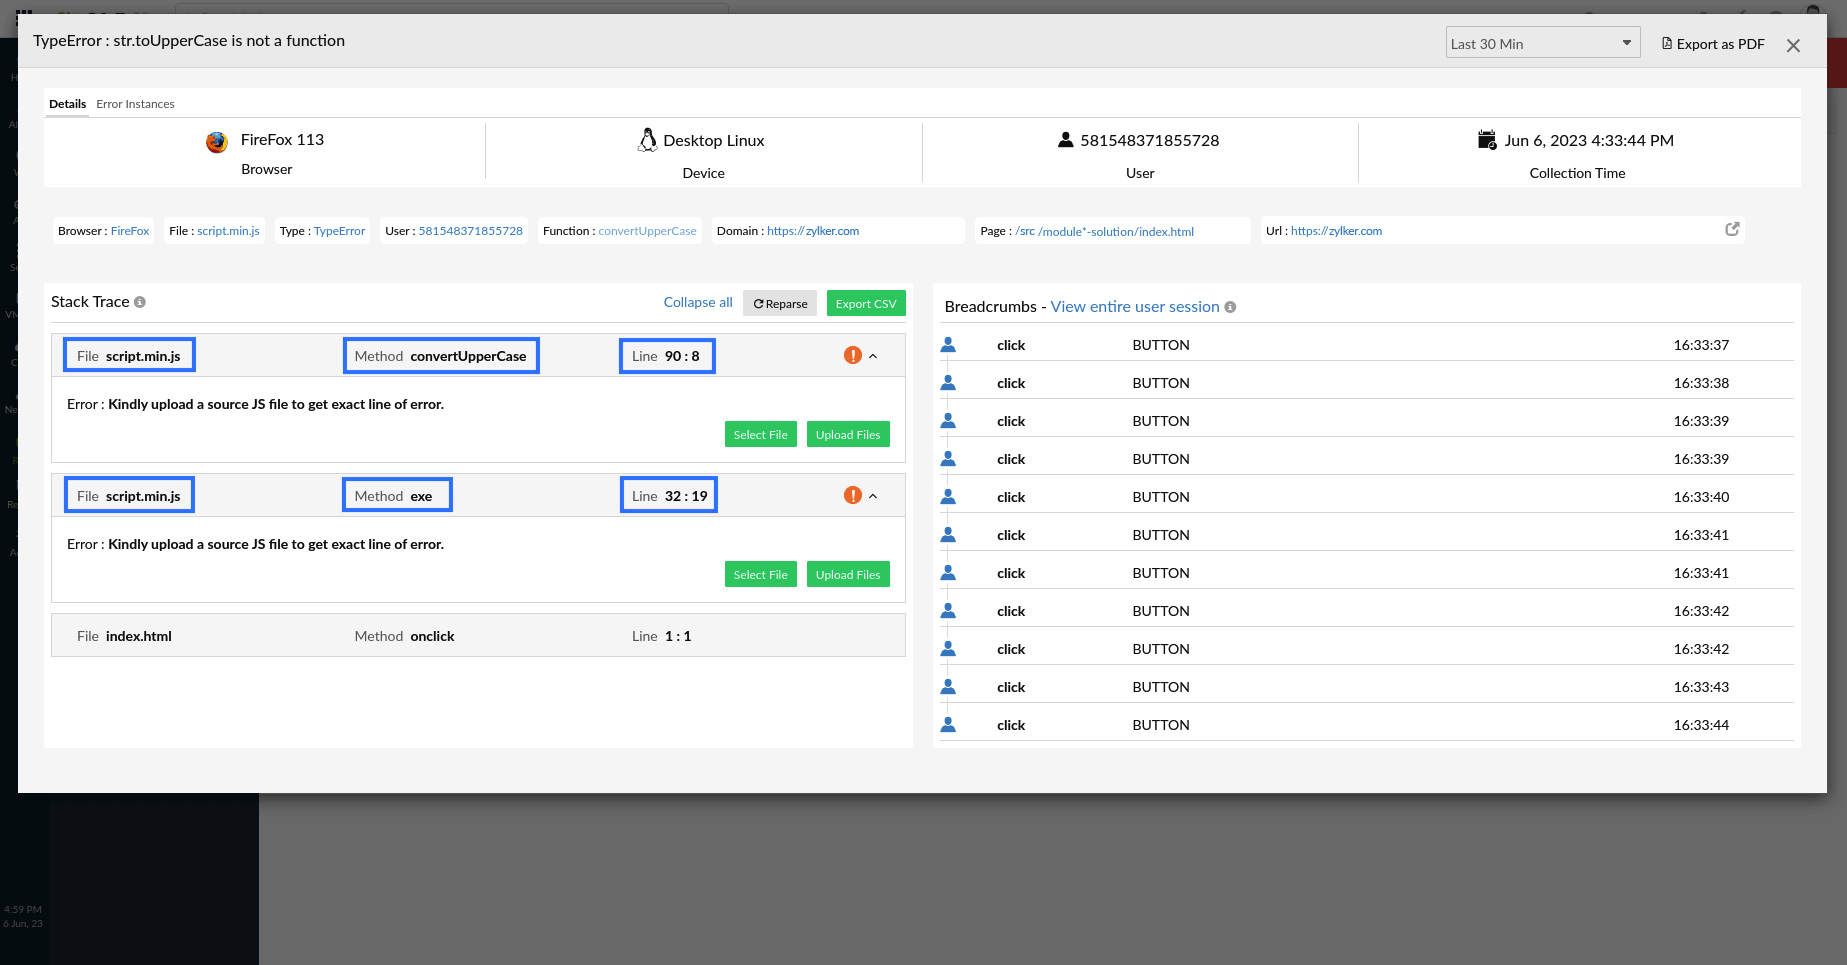Collapse the exe method stack frame chevron
The image size is (1847, 965).
pos(873,496)
